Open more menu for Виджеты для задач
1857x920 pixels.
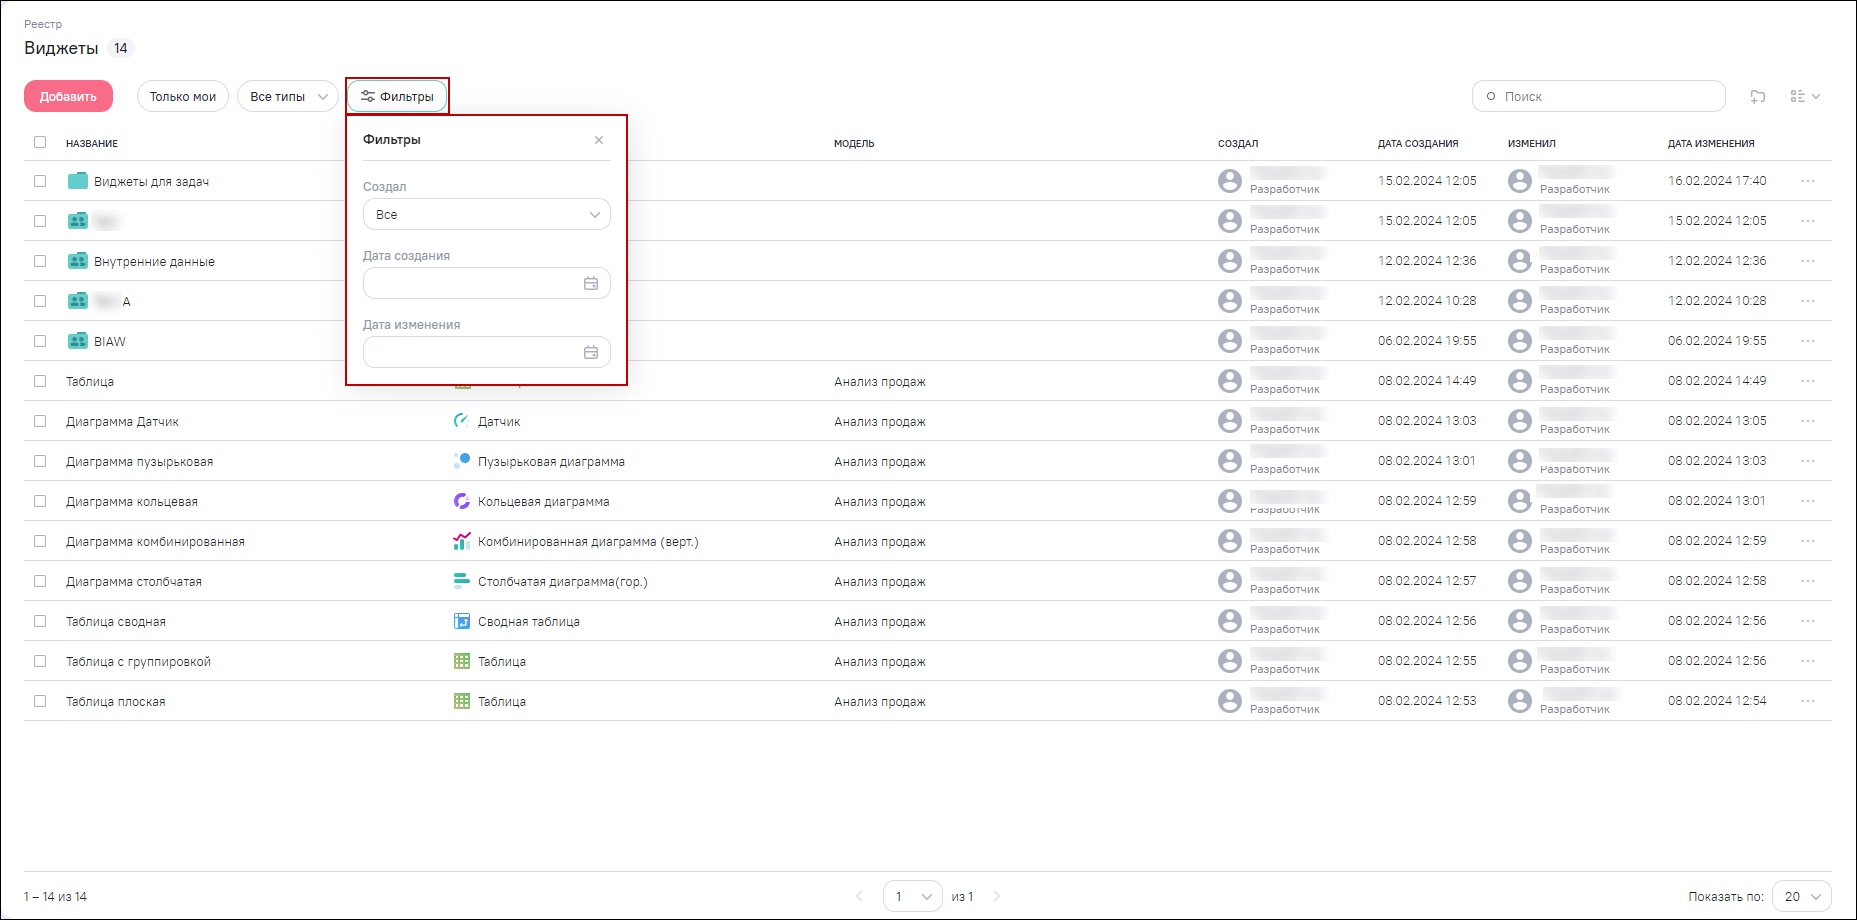click(1808, 181)
